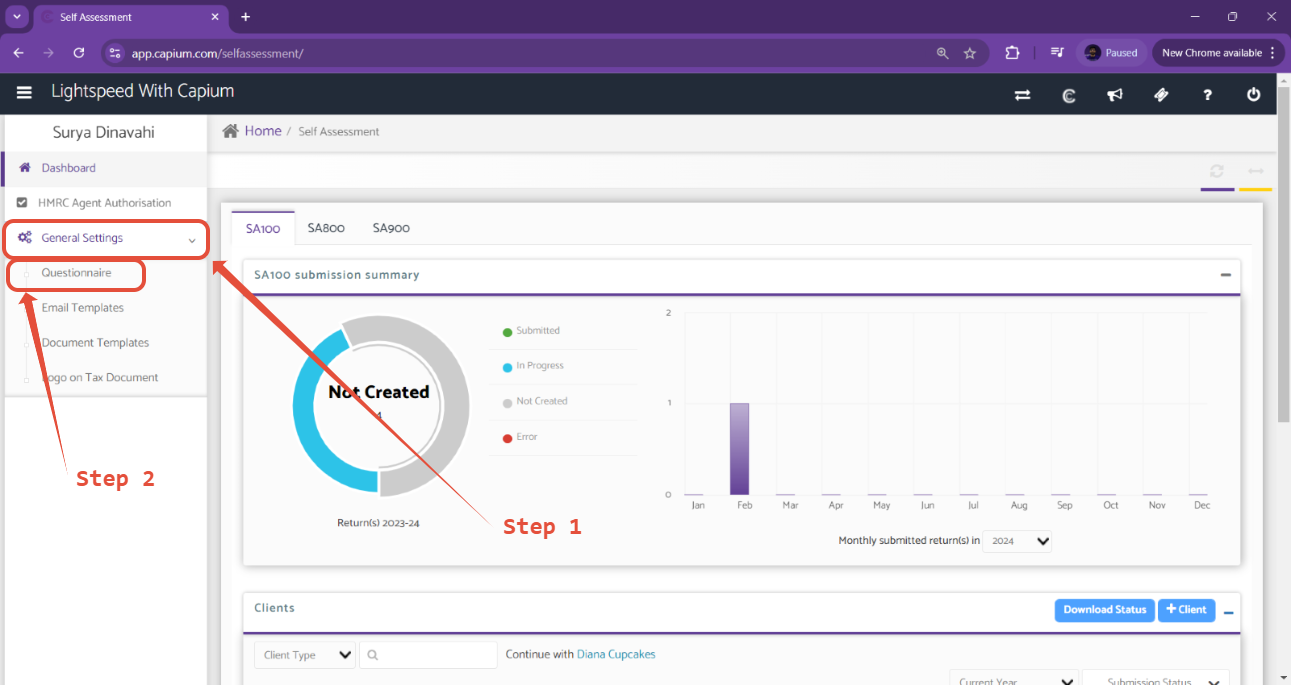Click the Lightspeed With Capium title
This screenshot has height=685, width=1291.
[x=143, y=91]
